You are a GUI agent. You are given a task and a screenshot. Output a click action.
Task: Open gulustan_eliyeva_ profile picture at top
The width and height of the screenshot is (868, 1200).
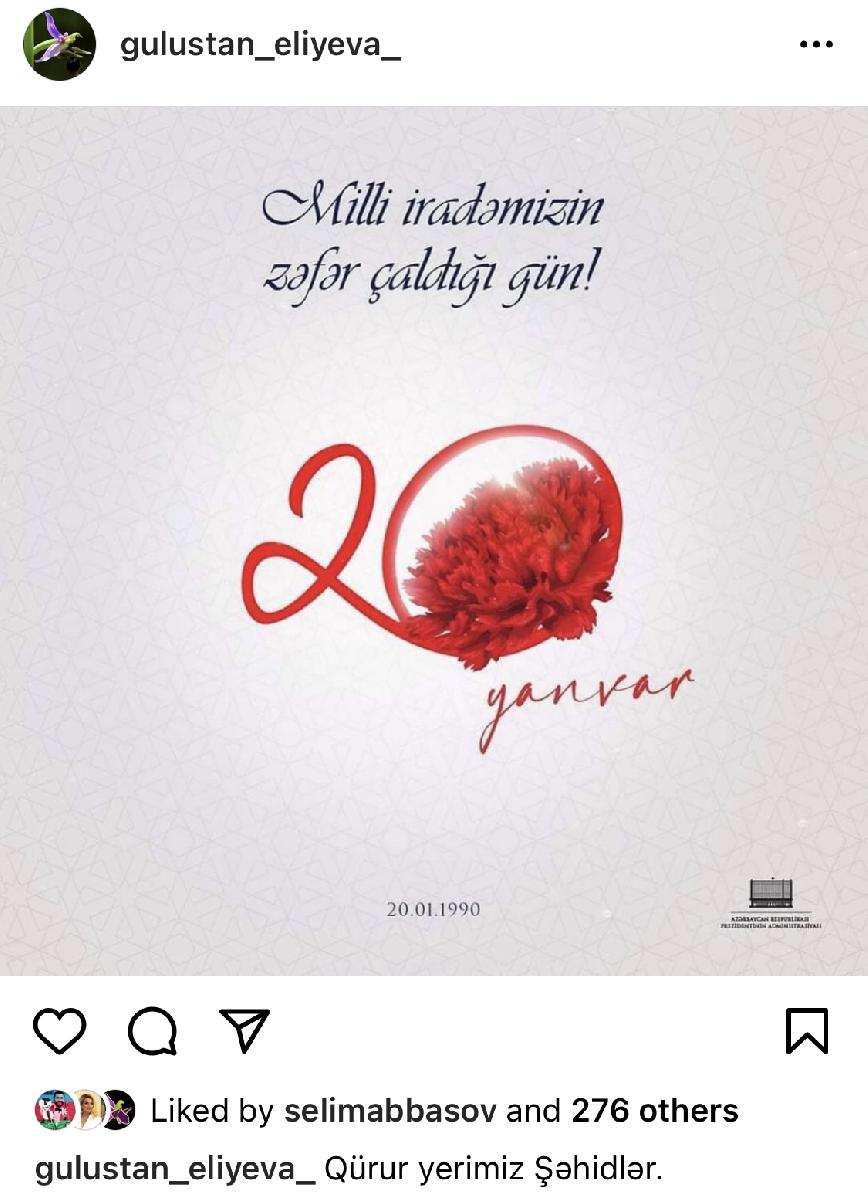(x=59, y=45)
